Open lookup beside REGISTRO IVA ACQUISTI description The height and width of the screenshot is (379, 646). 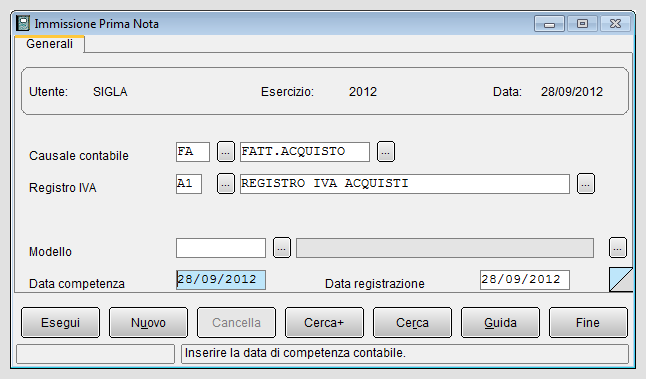586,184
